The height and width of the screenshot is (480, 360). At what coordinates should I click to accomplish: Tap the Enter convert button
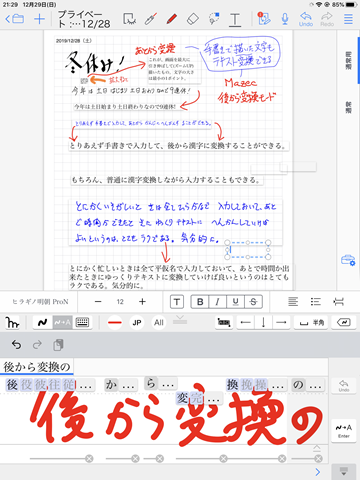click(344, 431)
